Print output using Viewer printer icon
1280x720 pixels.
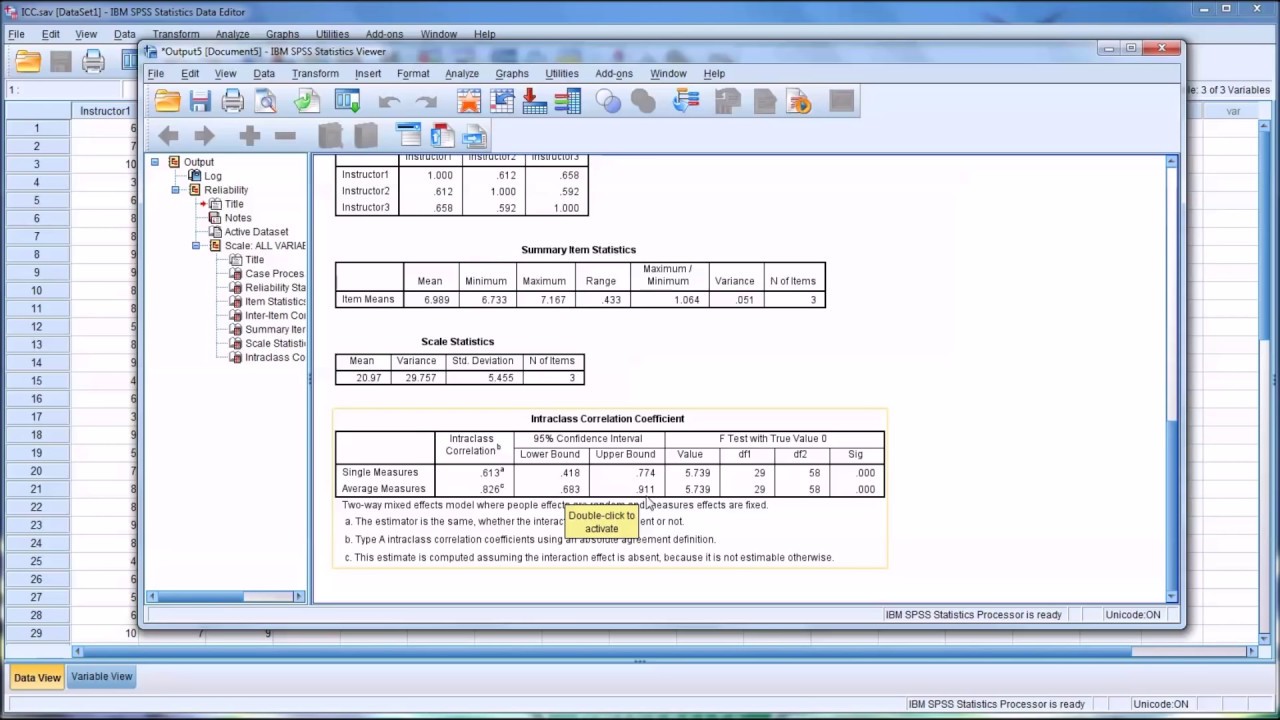(233, 101)
